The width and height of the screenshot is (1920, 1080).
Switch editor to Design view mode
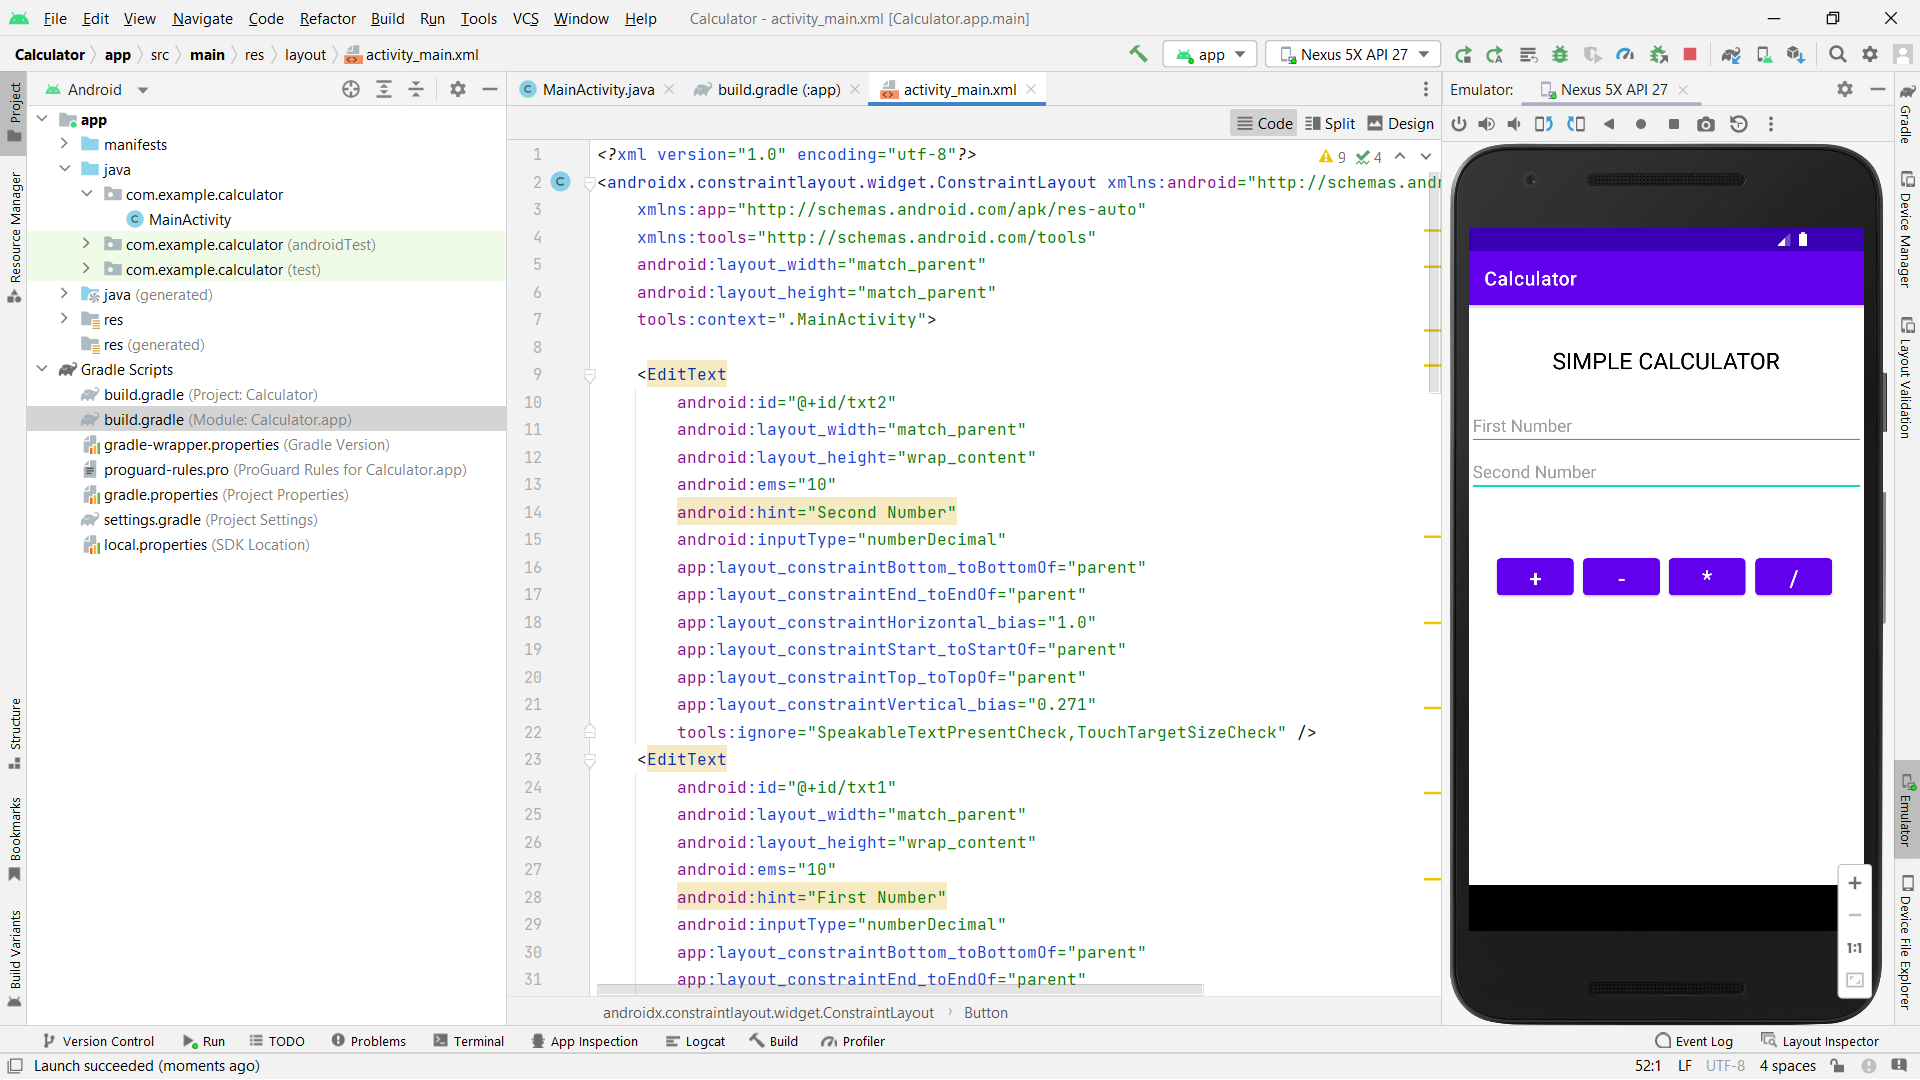[1401, 123]
